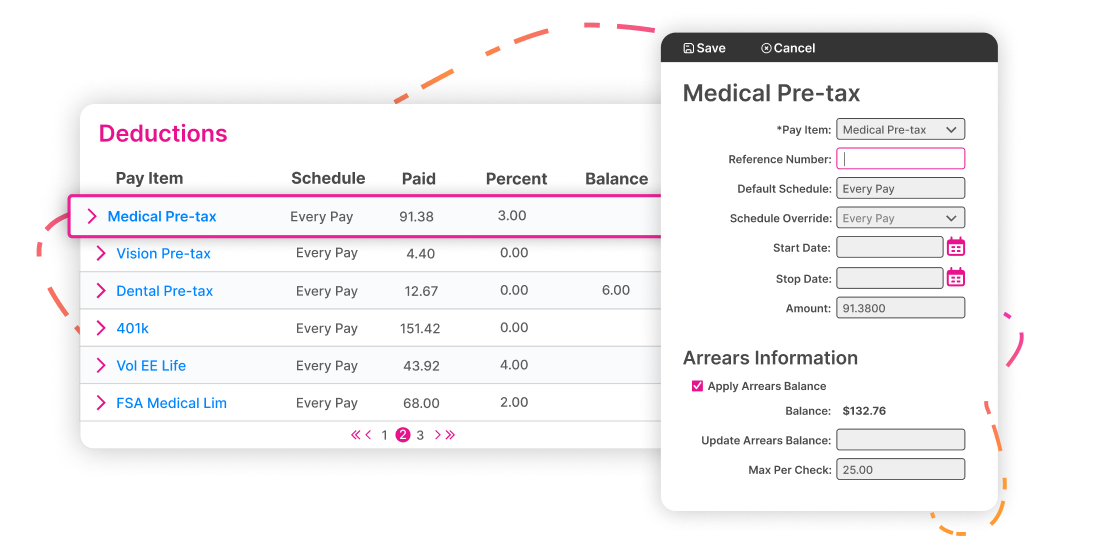This screenshot has width=1110, height=555.
Task: Open the Pay Item dropdown
Action: [x=900, y=130]
